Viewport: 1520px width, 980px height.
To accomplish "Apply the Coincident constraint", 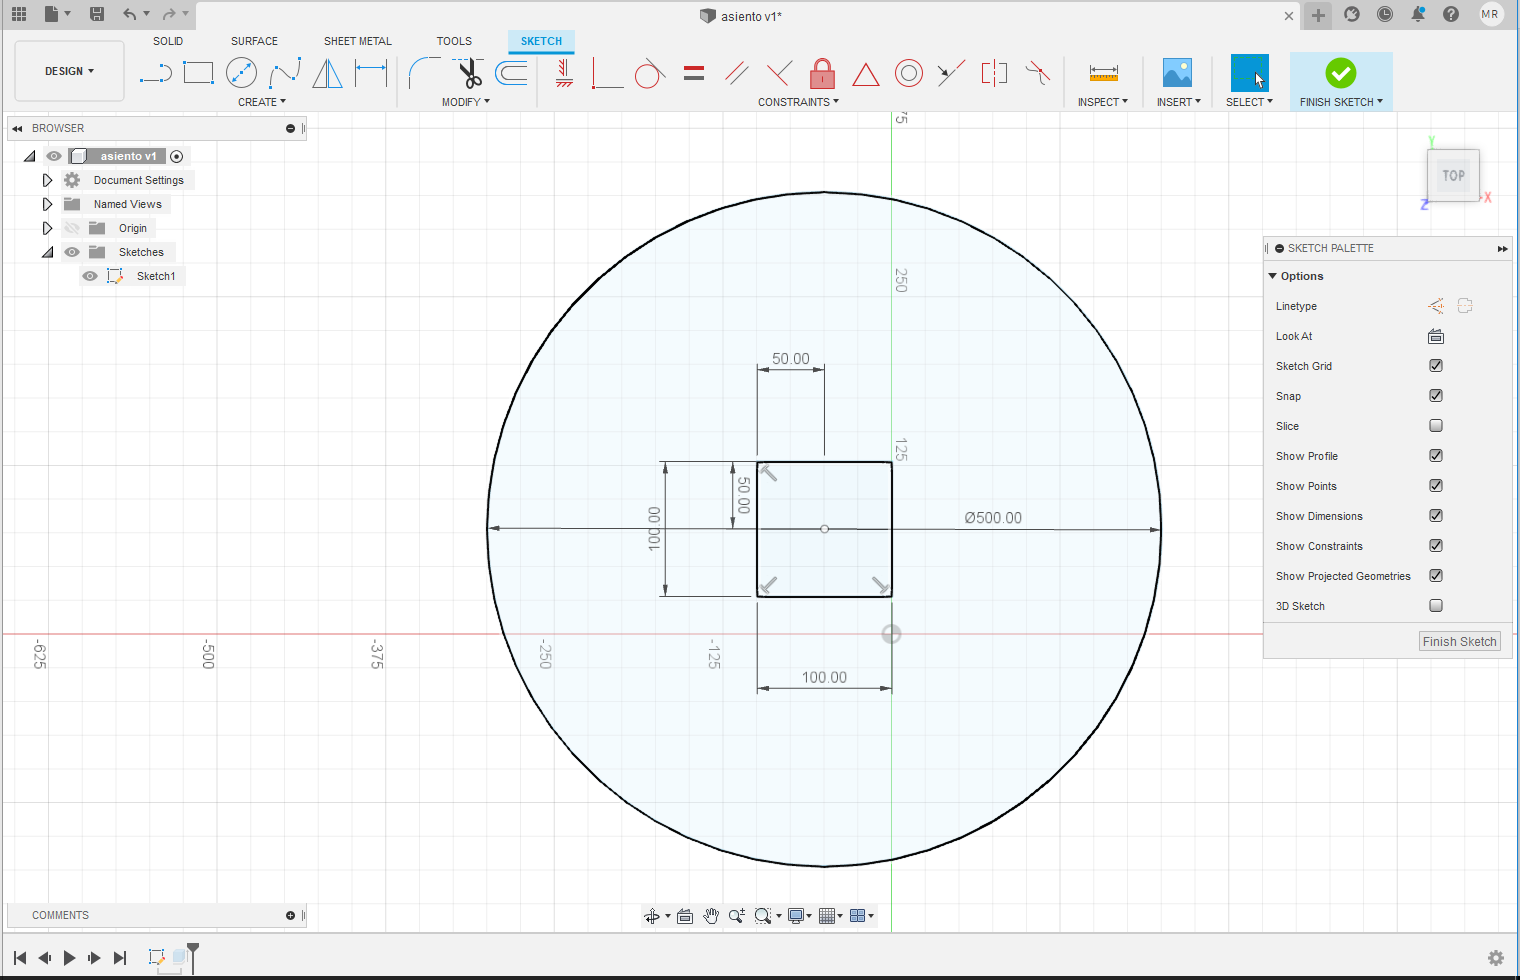I will (x=607, y=73).
